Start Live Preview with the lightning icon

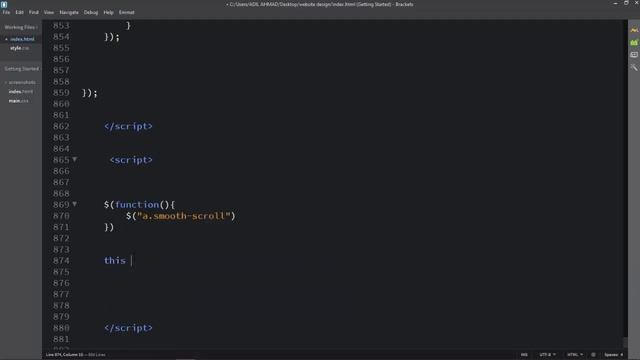click(634, 30)
